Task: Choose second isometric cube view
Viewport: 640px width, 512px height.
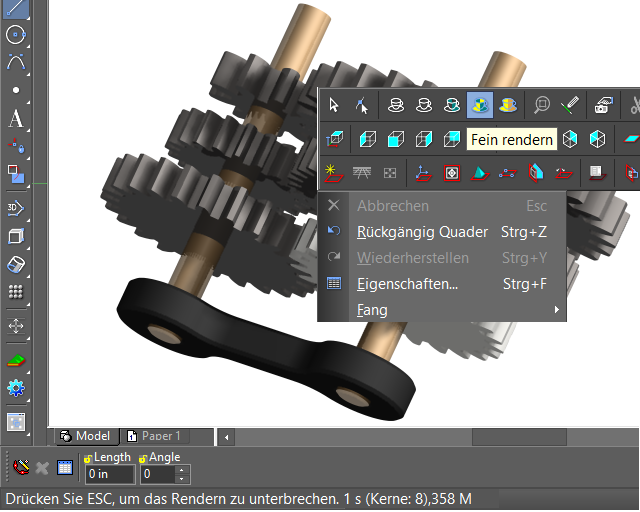Action: tap(598, 139)
